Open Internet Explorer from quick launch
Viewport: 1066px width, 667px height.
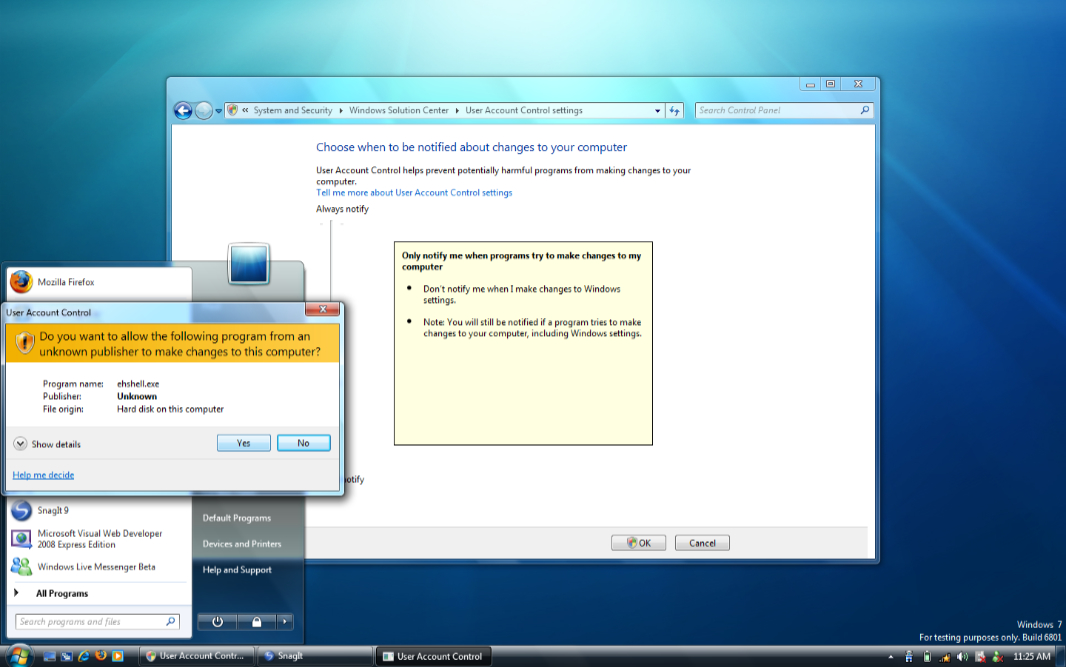tap(84, 656)
